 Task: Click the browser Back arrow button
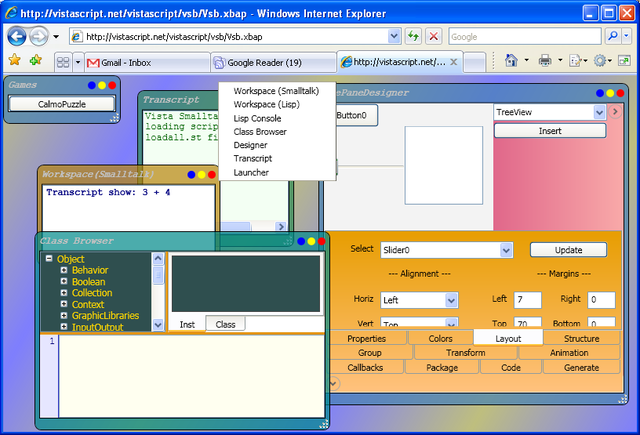17,37
